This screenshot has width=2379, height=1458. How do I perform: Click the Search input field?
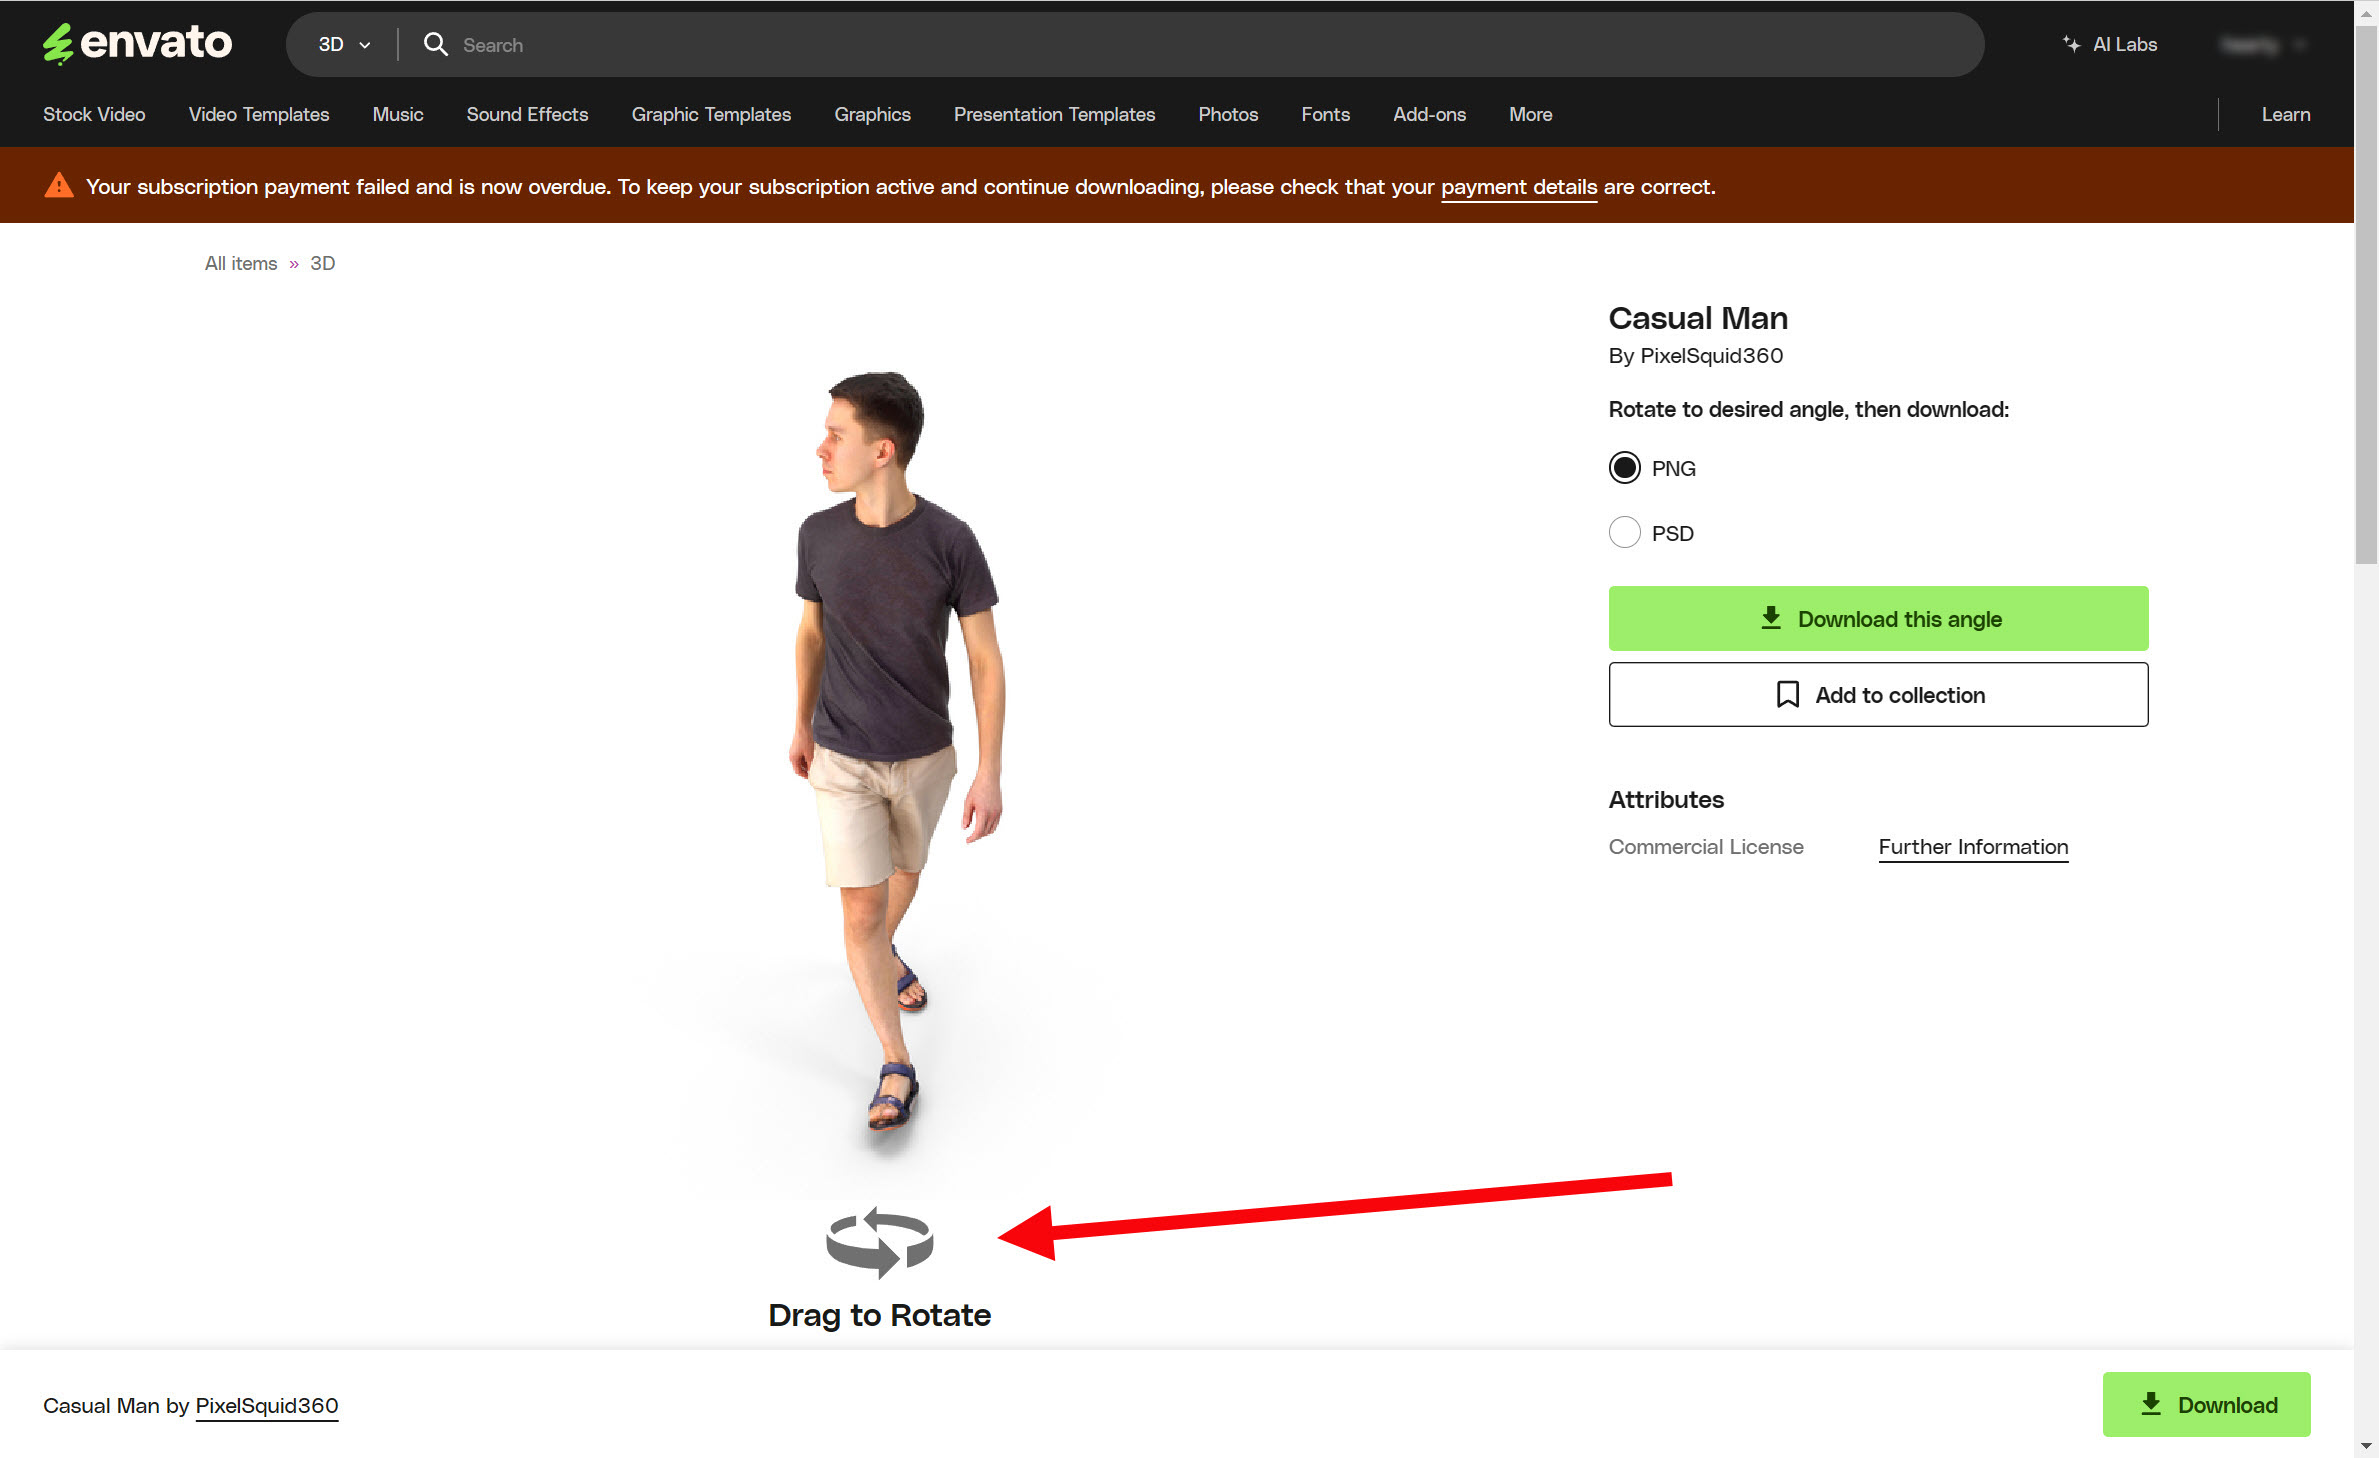pyautogui.click(x=1200, y=44)
